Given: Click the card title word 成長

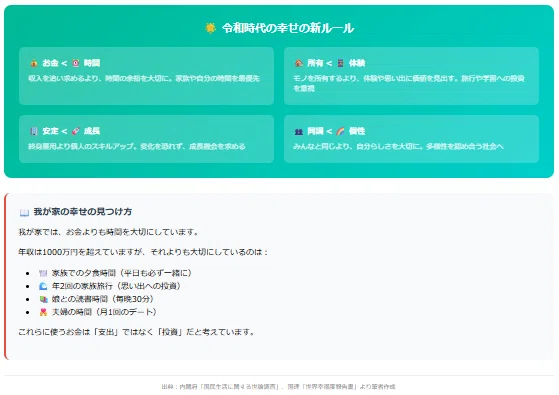Looking at the screenshot, I should point(92,131).
